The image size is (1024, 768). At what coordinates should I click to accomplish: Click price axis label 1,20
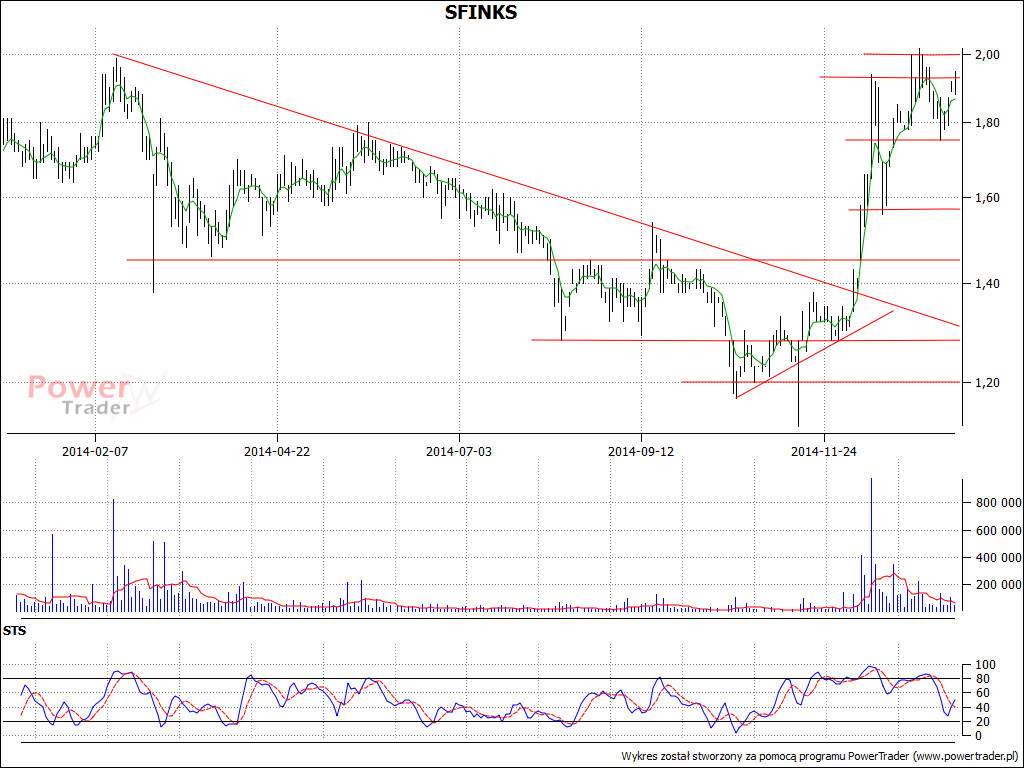click(987, 382)
